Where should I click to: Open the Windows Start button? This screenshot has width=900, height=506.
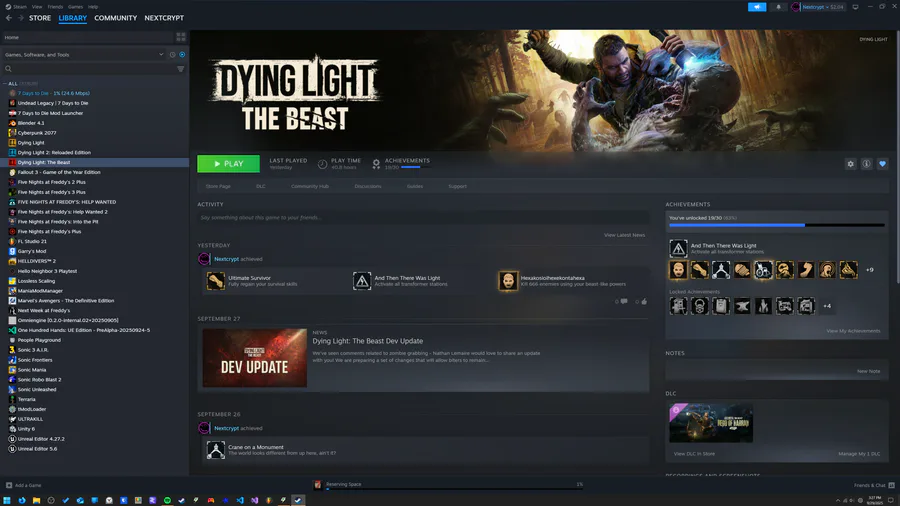coord(7,500)
